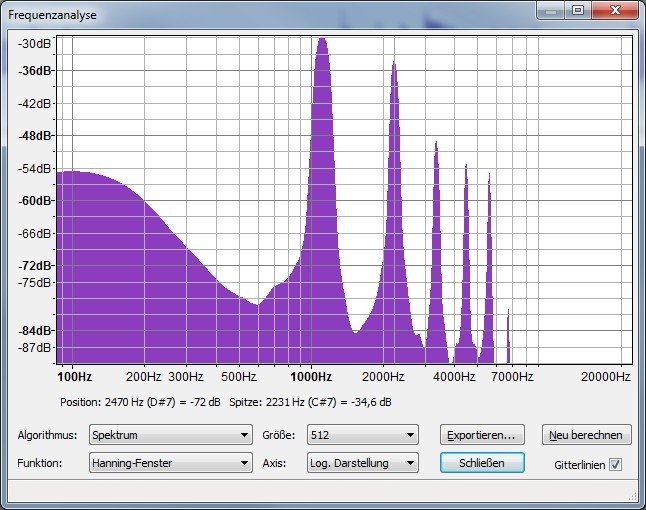Click the broad low-frequency hump near 100Hz

pos(90,250)
